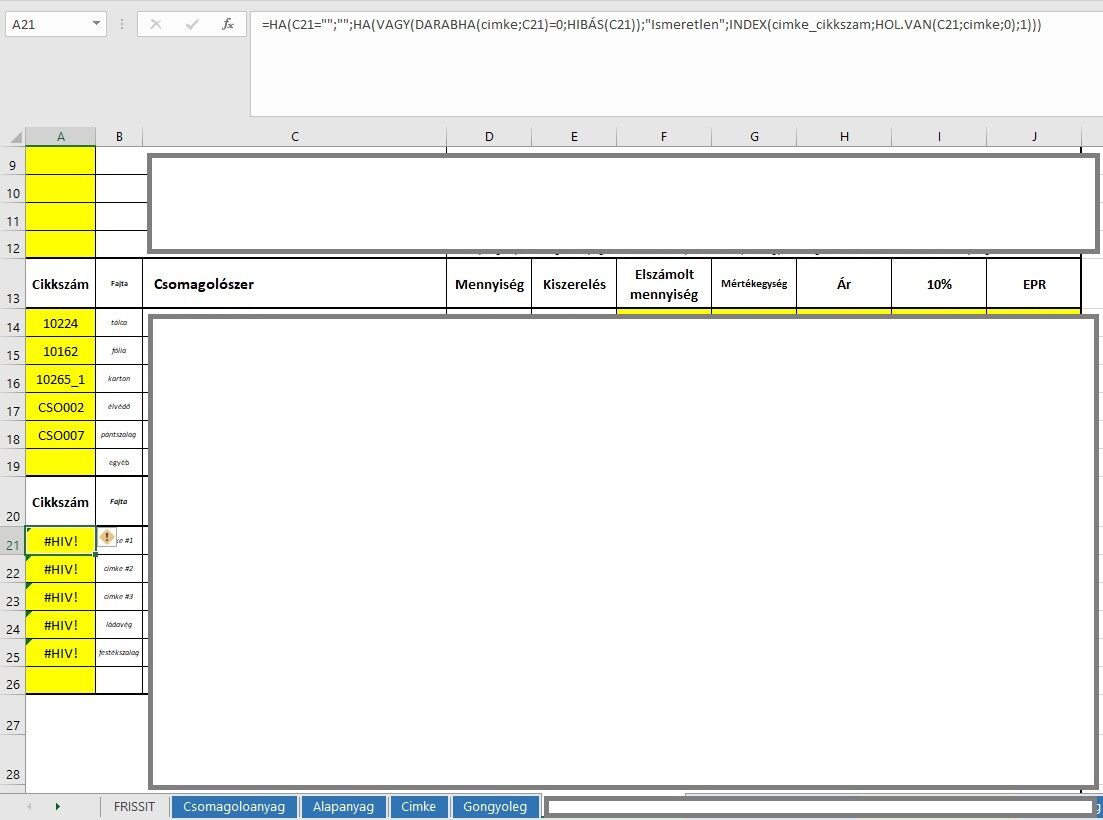Screen dimensions: 1103x820
Task: Select column C header
Action: [x=295, y=136]
